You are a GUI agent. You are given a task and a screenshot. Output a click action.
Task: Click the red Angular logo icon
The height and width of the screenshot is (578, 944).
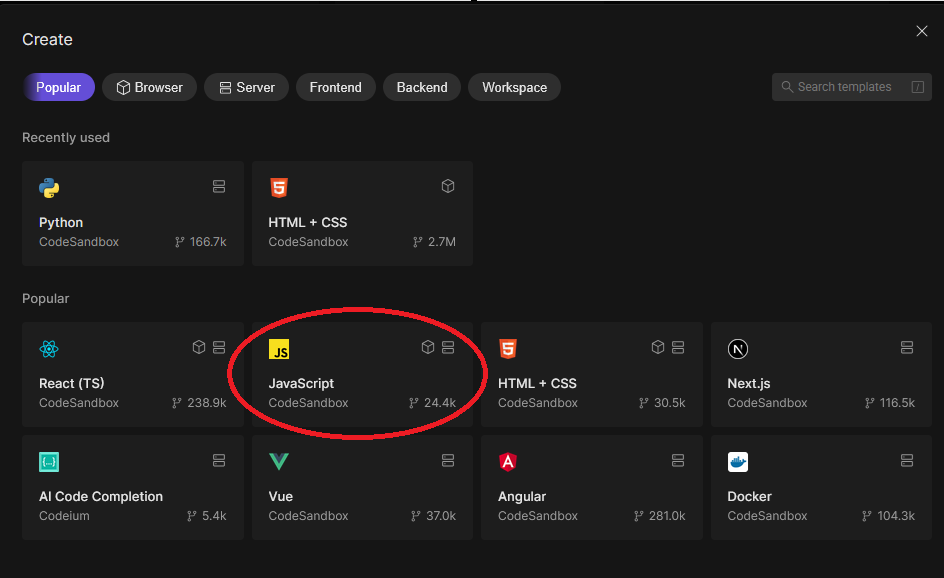(x=508, y=462)
